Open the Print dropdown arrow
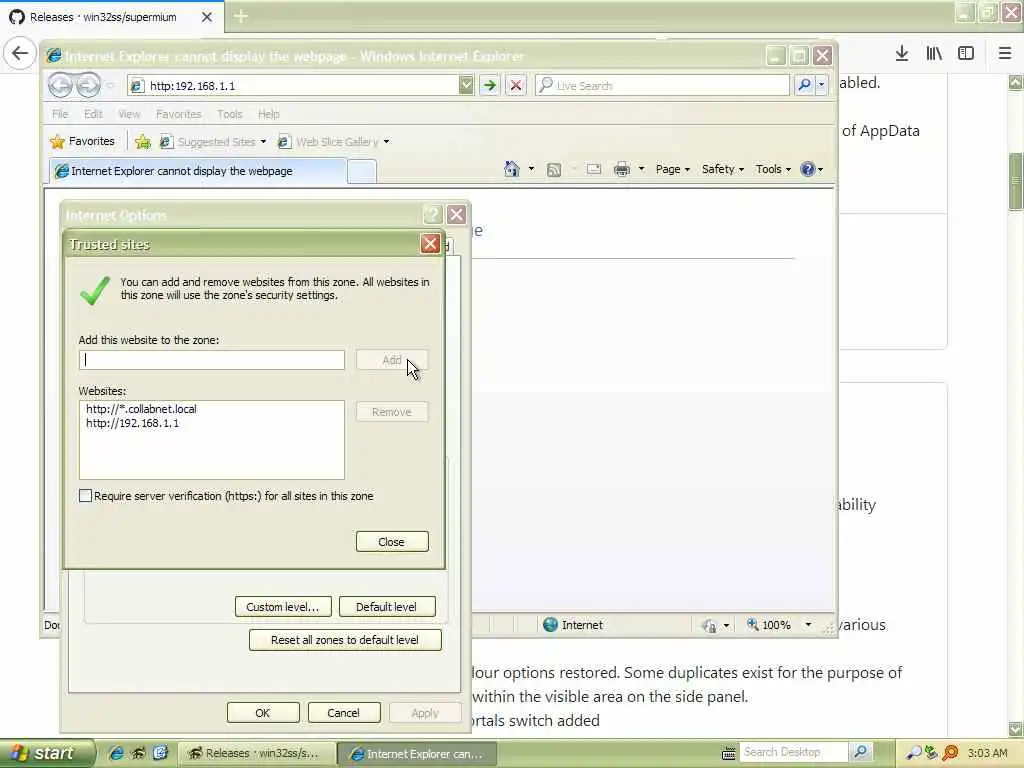Image resolution: width=1024 pixels, height=768 pixels. point(641,169)
